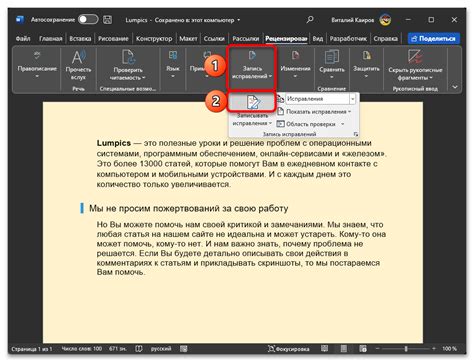Click the 100 % zoom level
The width and height of the screenshot is (474, 362).
(x=449, y=349)
